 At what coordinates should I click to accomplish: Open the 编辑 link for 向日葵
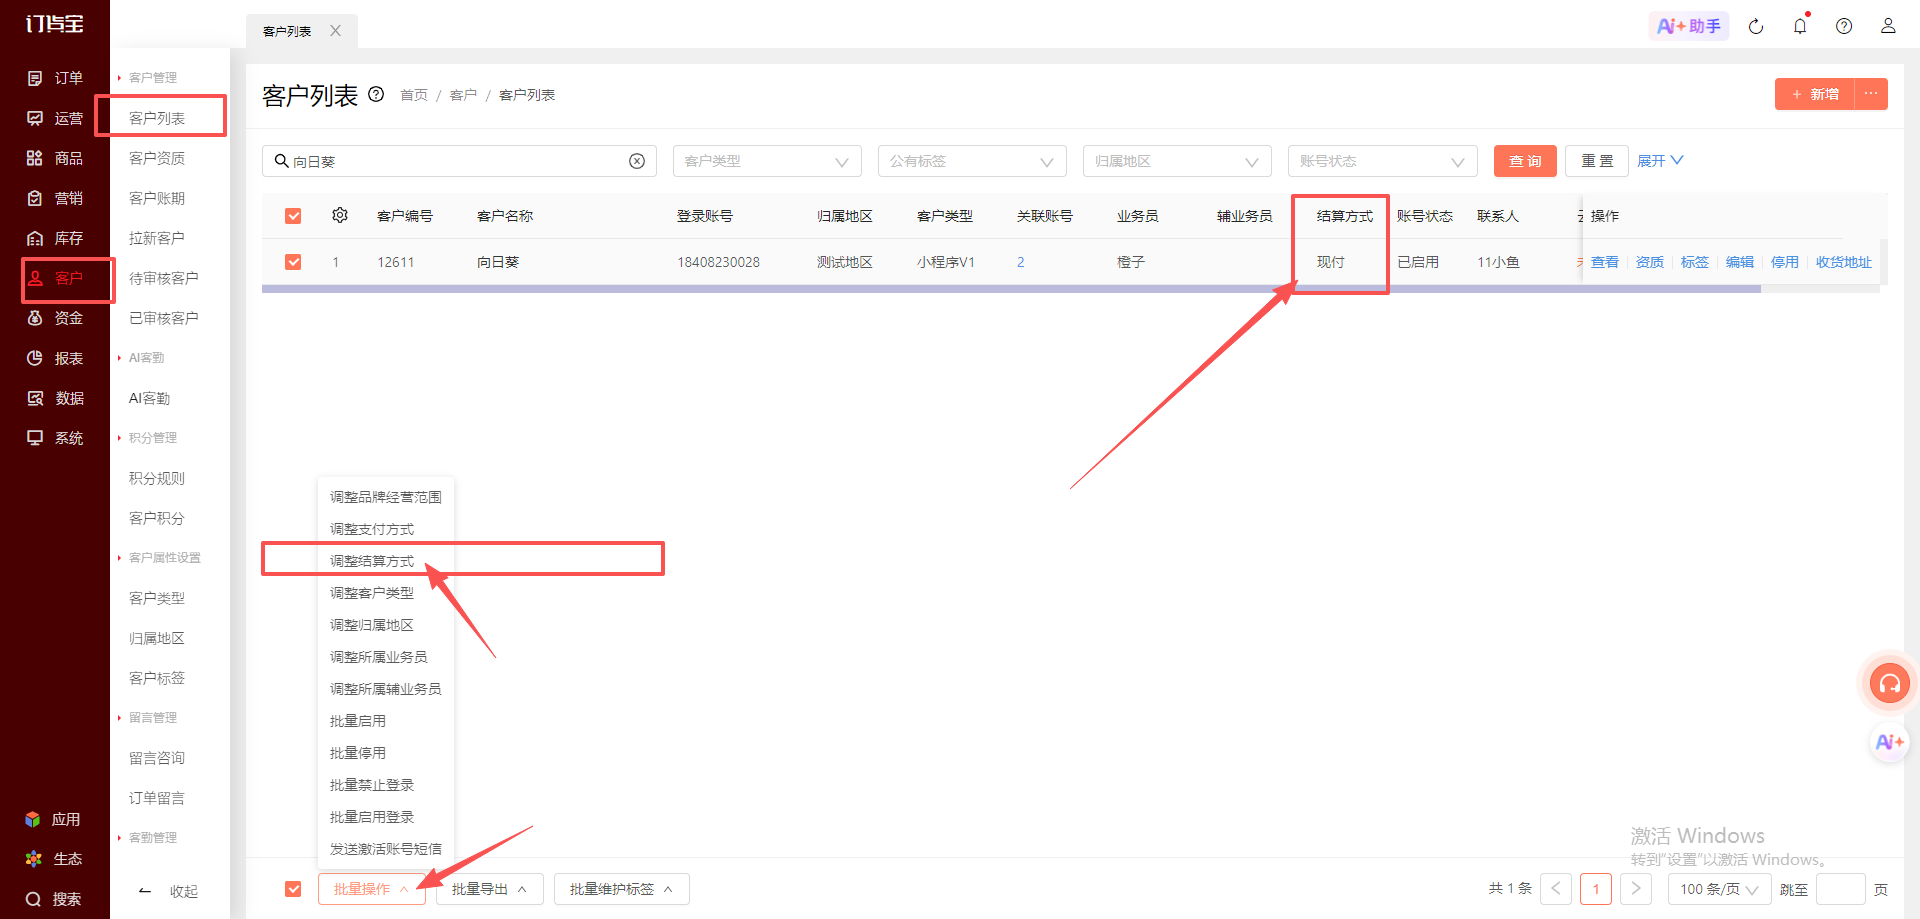1740,262
